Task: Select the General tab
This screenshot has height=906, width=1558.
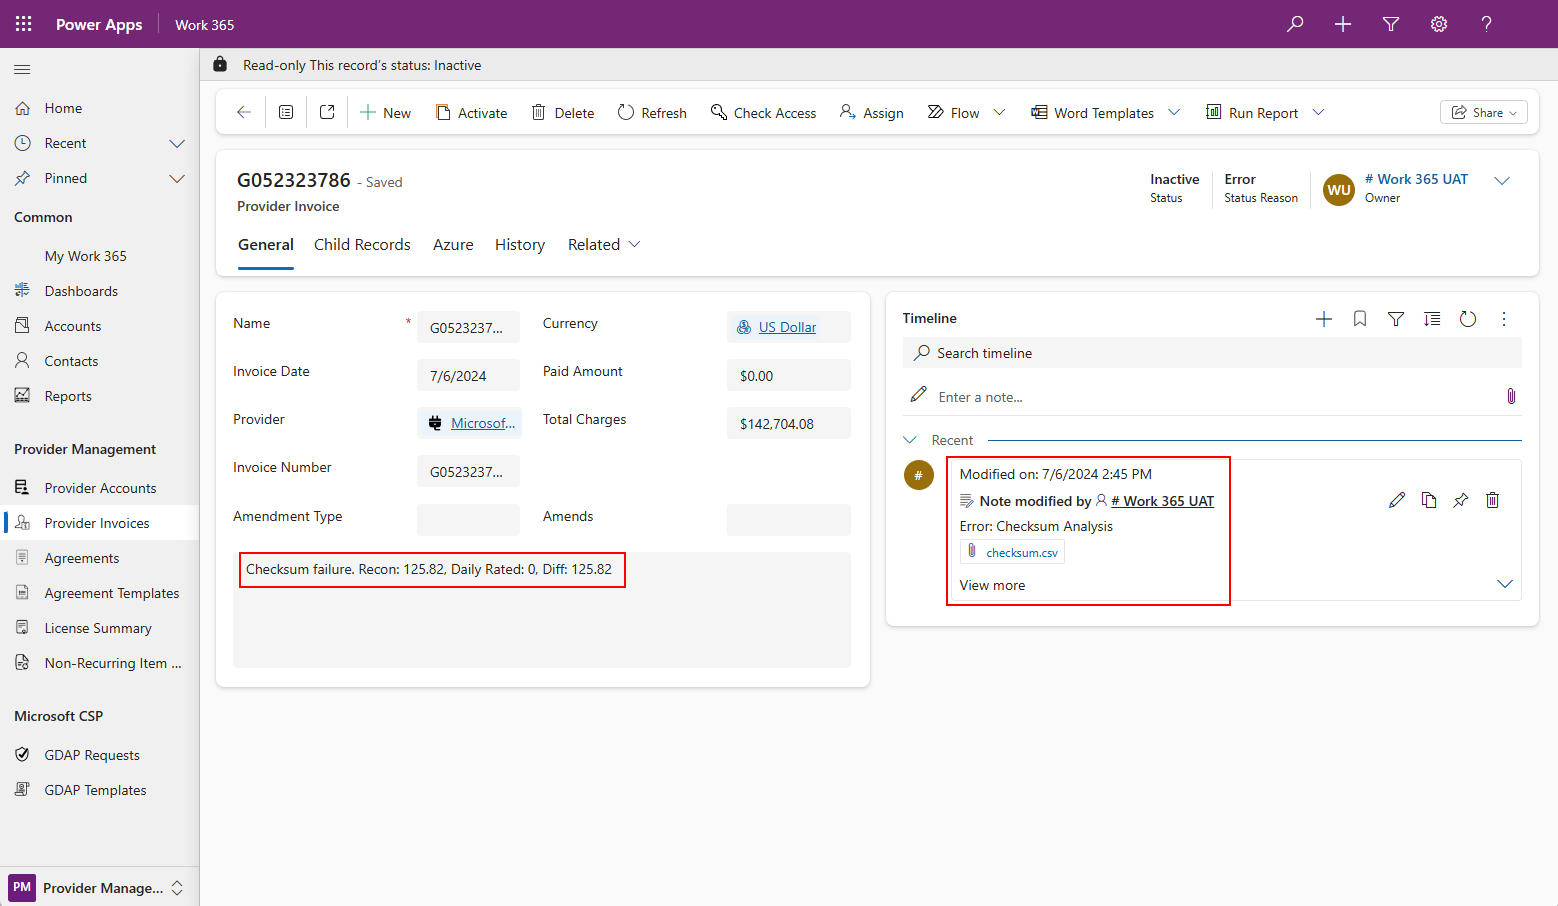Action: (266, 245)
